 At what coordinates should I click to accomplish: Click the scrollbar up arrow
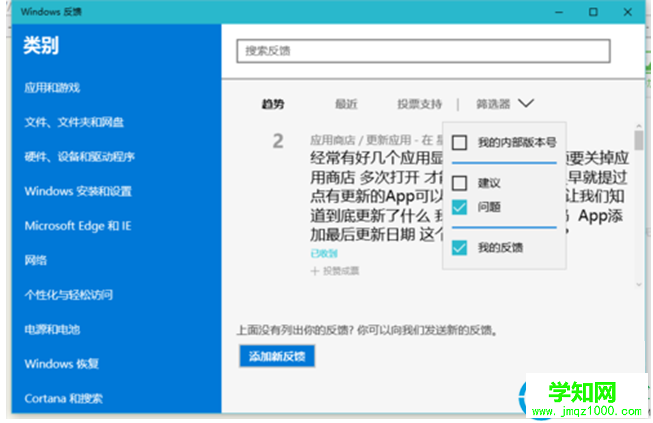[639, 126]
